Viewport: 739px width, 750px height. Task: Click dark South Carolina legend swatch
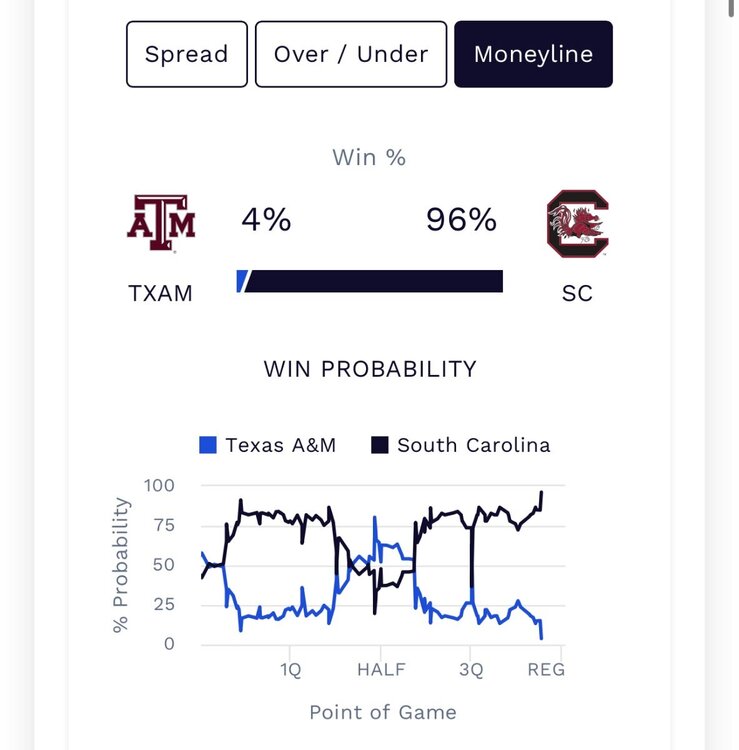click(380, 445)
